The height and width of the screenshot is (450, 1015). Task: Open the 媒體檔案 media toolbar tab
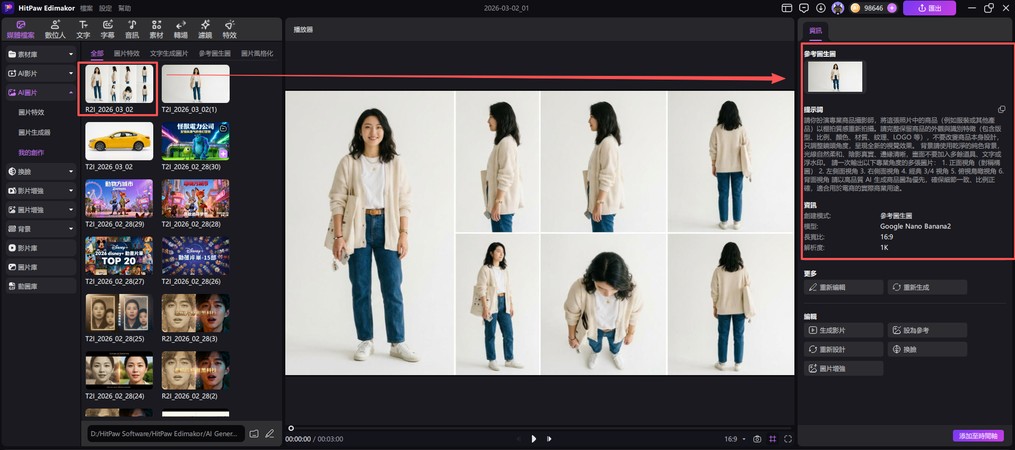pyautogui.click(x=21, y=29)
